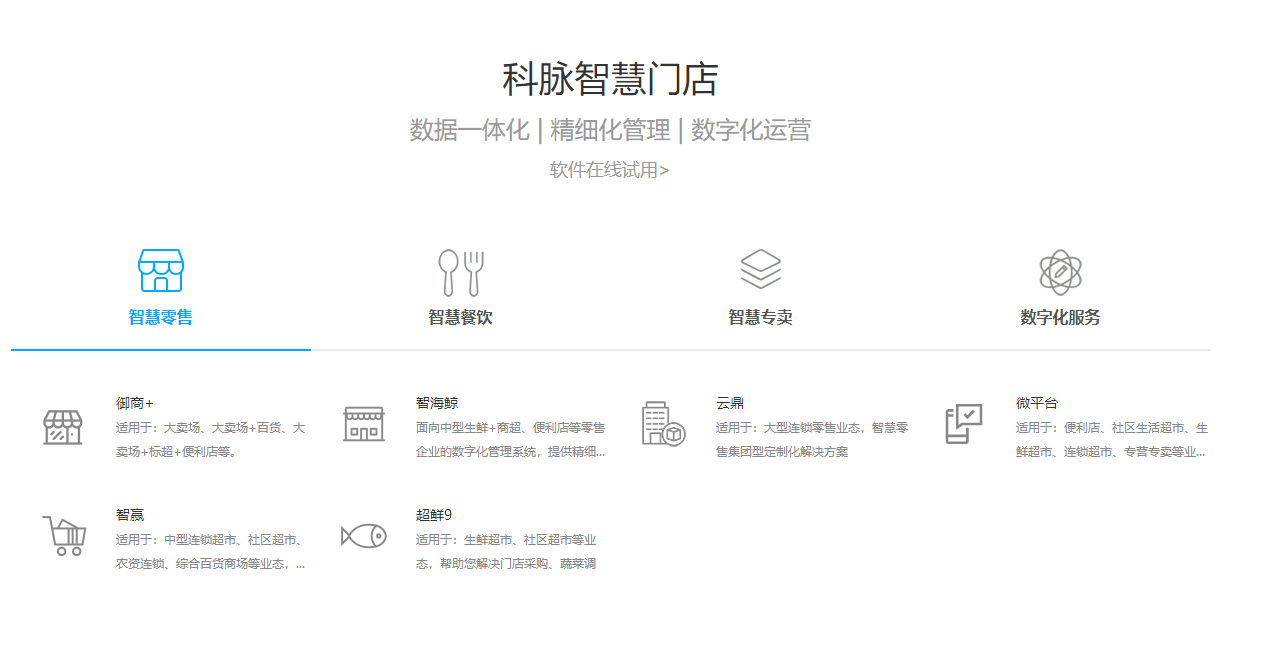Click the 智赢 description about 中型连锁超市
This screenshot has width=1278, height=666.
pos(211,552)
